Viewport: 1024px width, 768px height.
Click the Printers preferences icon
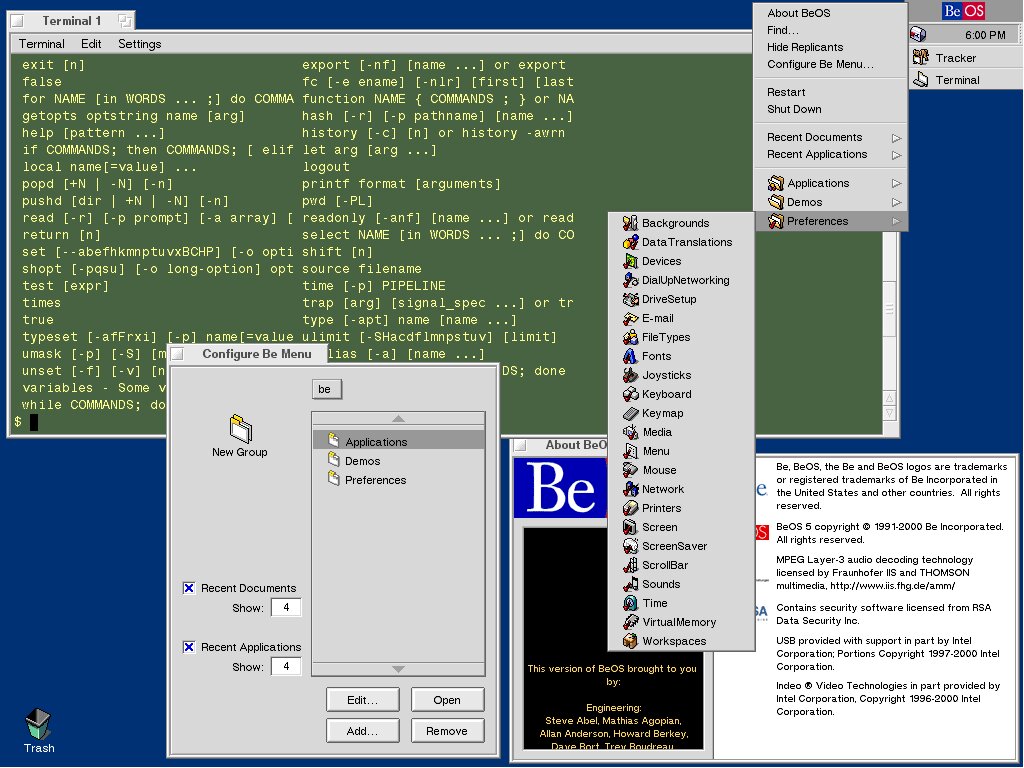coord(630,507)
